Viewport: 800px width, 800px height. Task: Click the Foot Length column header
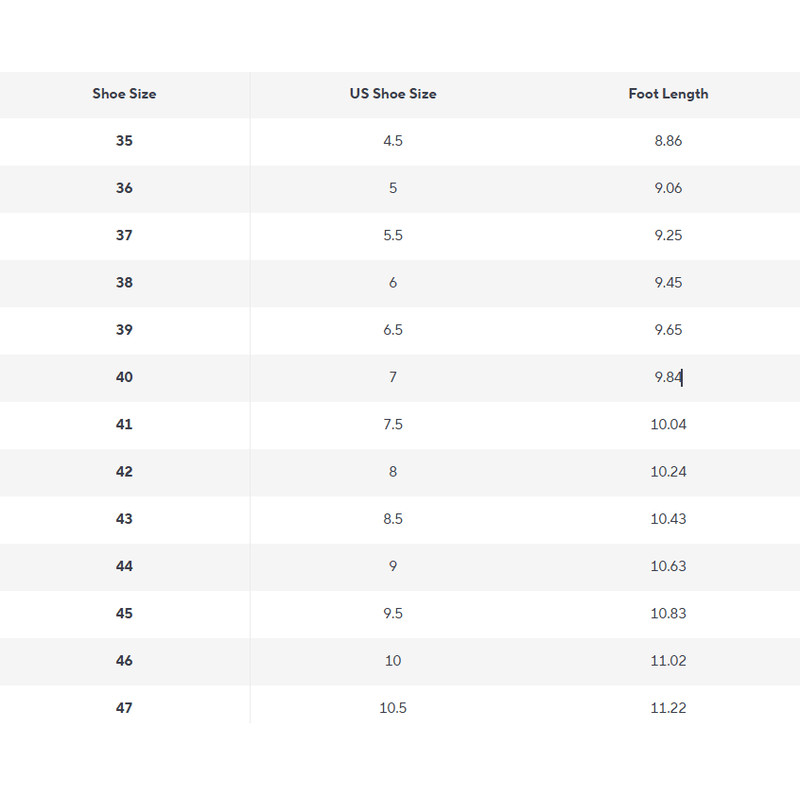[668, 94]
